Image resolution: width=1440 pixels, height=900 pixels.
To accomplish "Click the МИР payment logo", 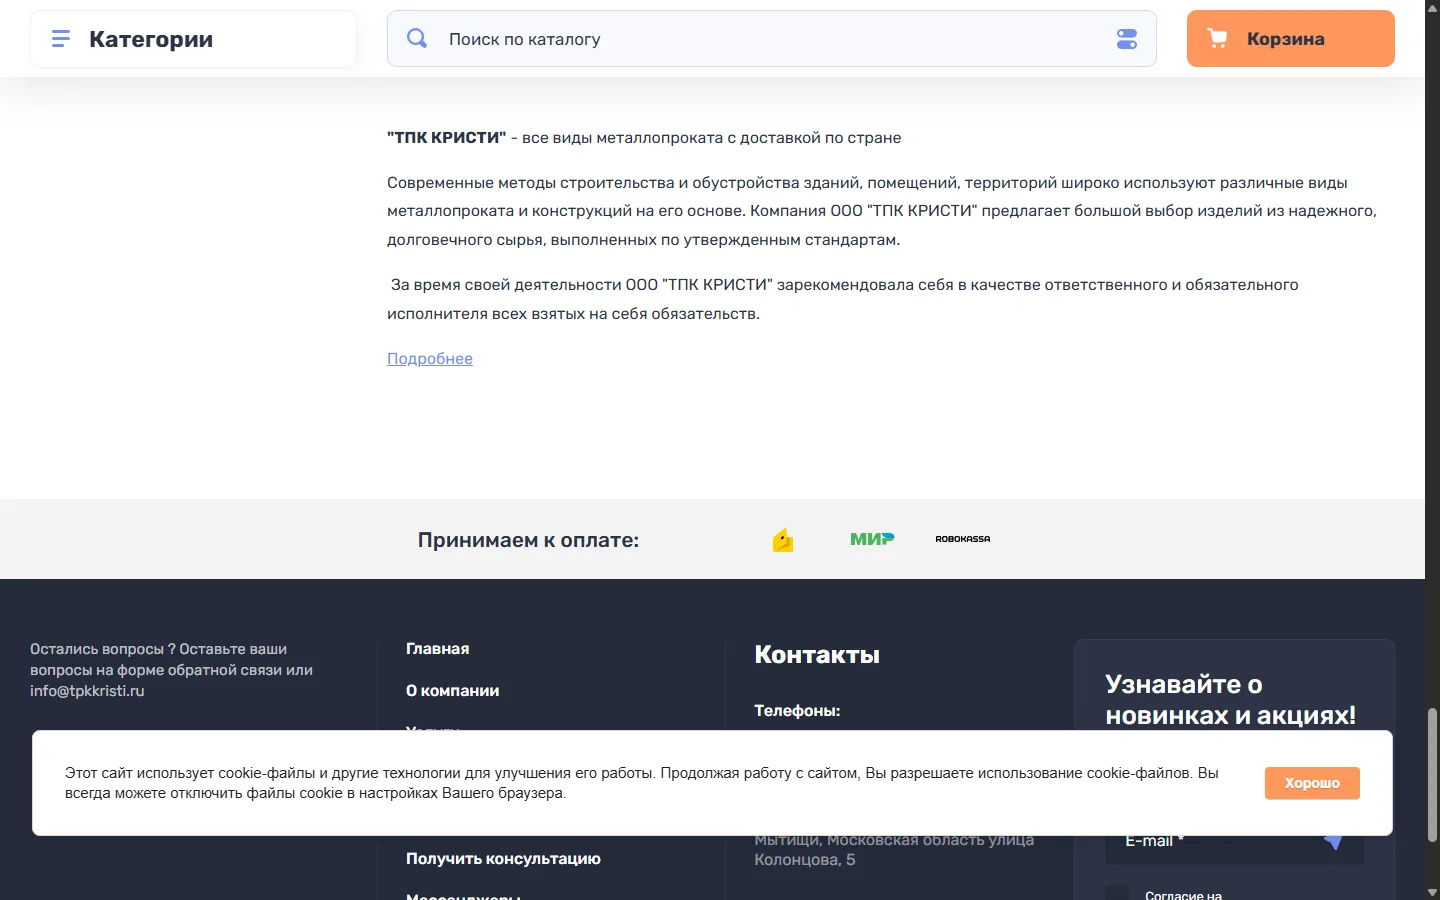I will (x=872, y=539).
